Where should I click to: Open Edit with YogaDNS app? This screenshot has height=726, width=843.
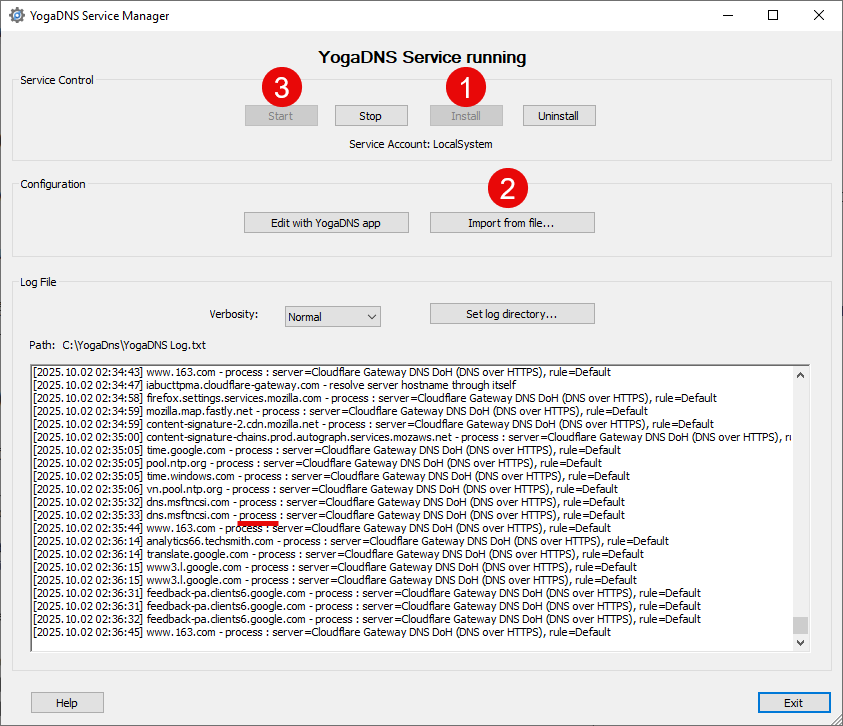pos(326,222)
